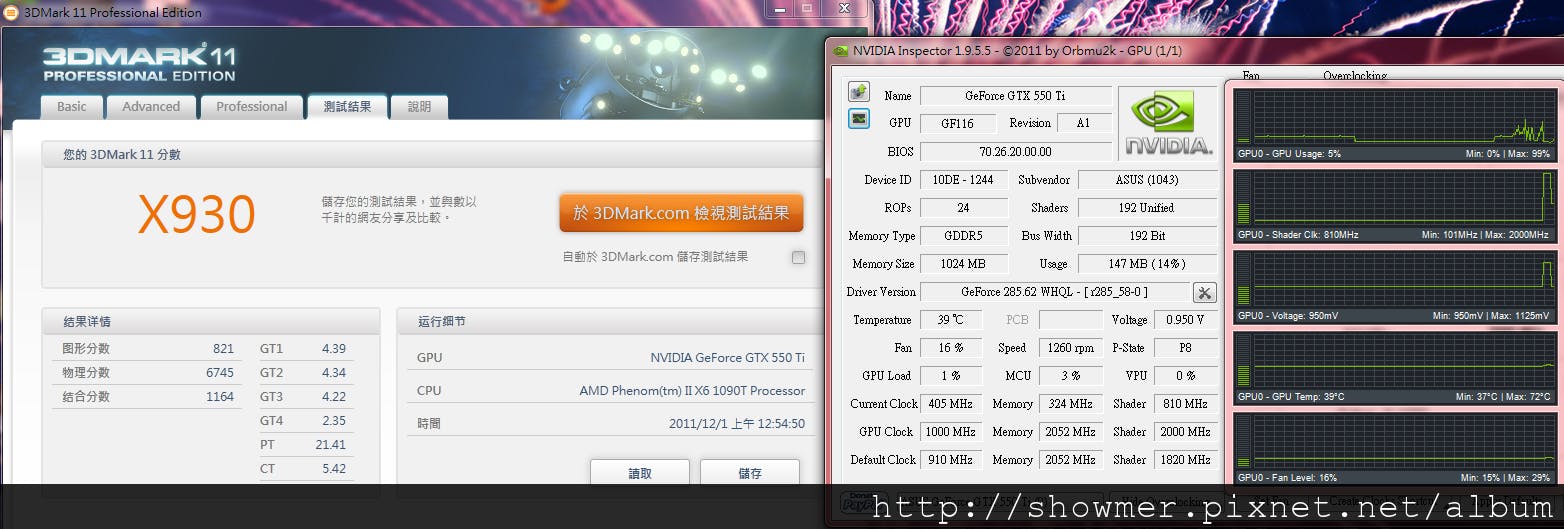Viewport: 1564px width, 529px height.
Task: Click the BIOS field 70.26.20.00.00
Action: [1015, 152]
